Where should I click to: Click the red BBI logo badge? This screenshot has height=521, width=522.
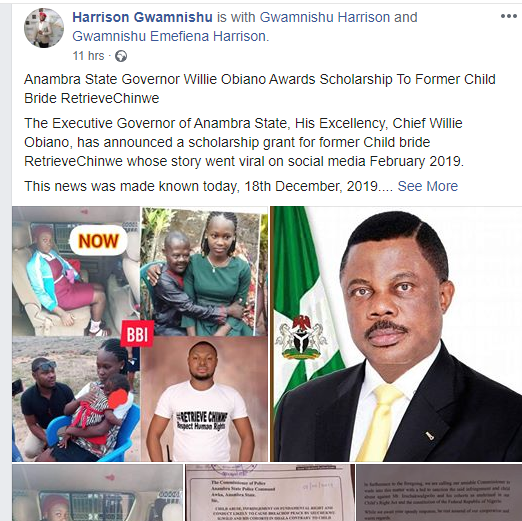pyautogui.click(x=137, y=334)
